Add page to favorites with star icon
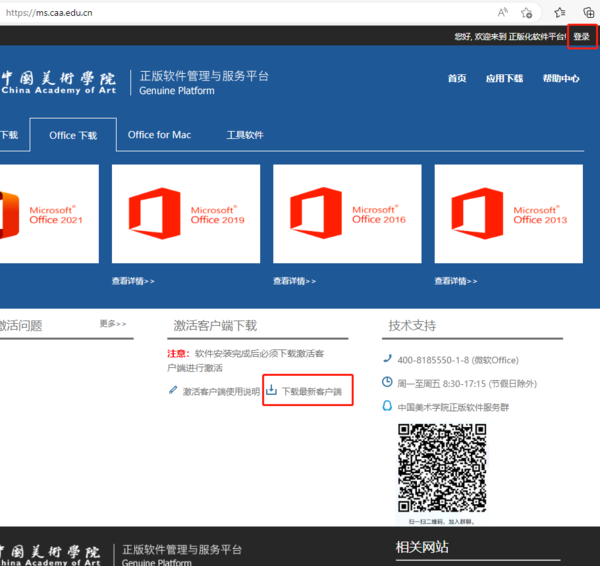The image size is (600, 566). (527, 12)
